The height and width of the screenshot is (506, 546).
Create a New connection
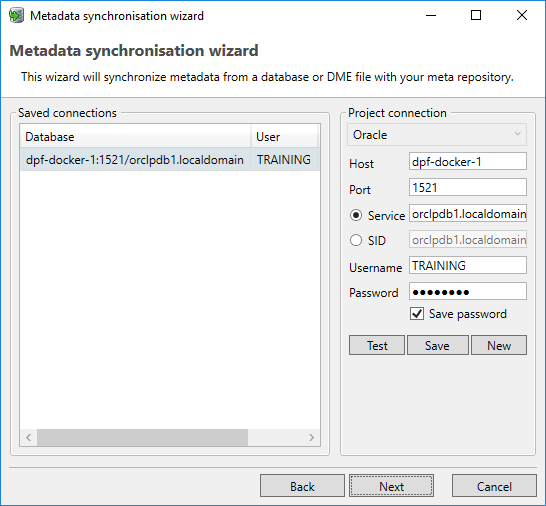click(x=499, y=345)
